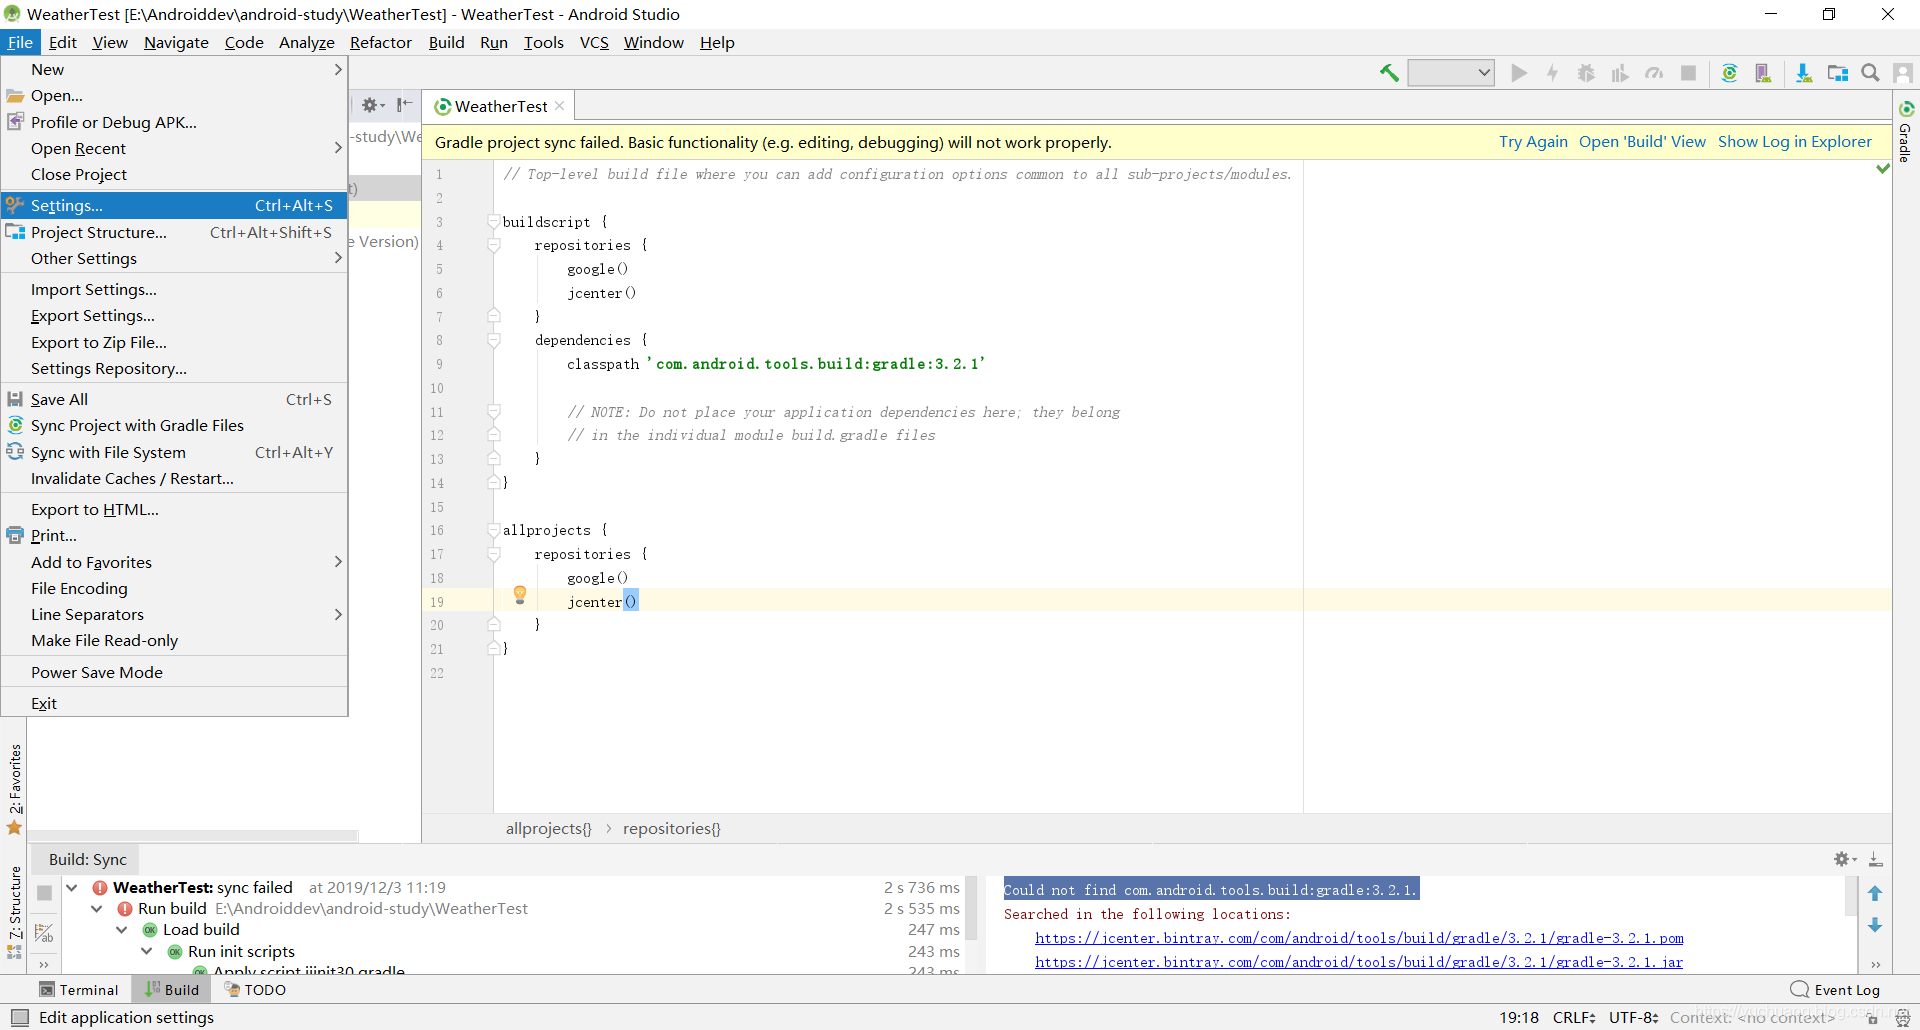Choose Sync Project with Gradle Files
Viewport: 1920px width, 1030px height.
pyautogui.click(x=174, y=425)
